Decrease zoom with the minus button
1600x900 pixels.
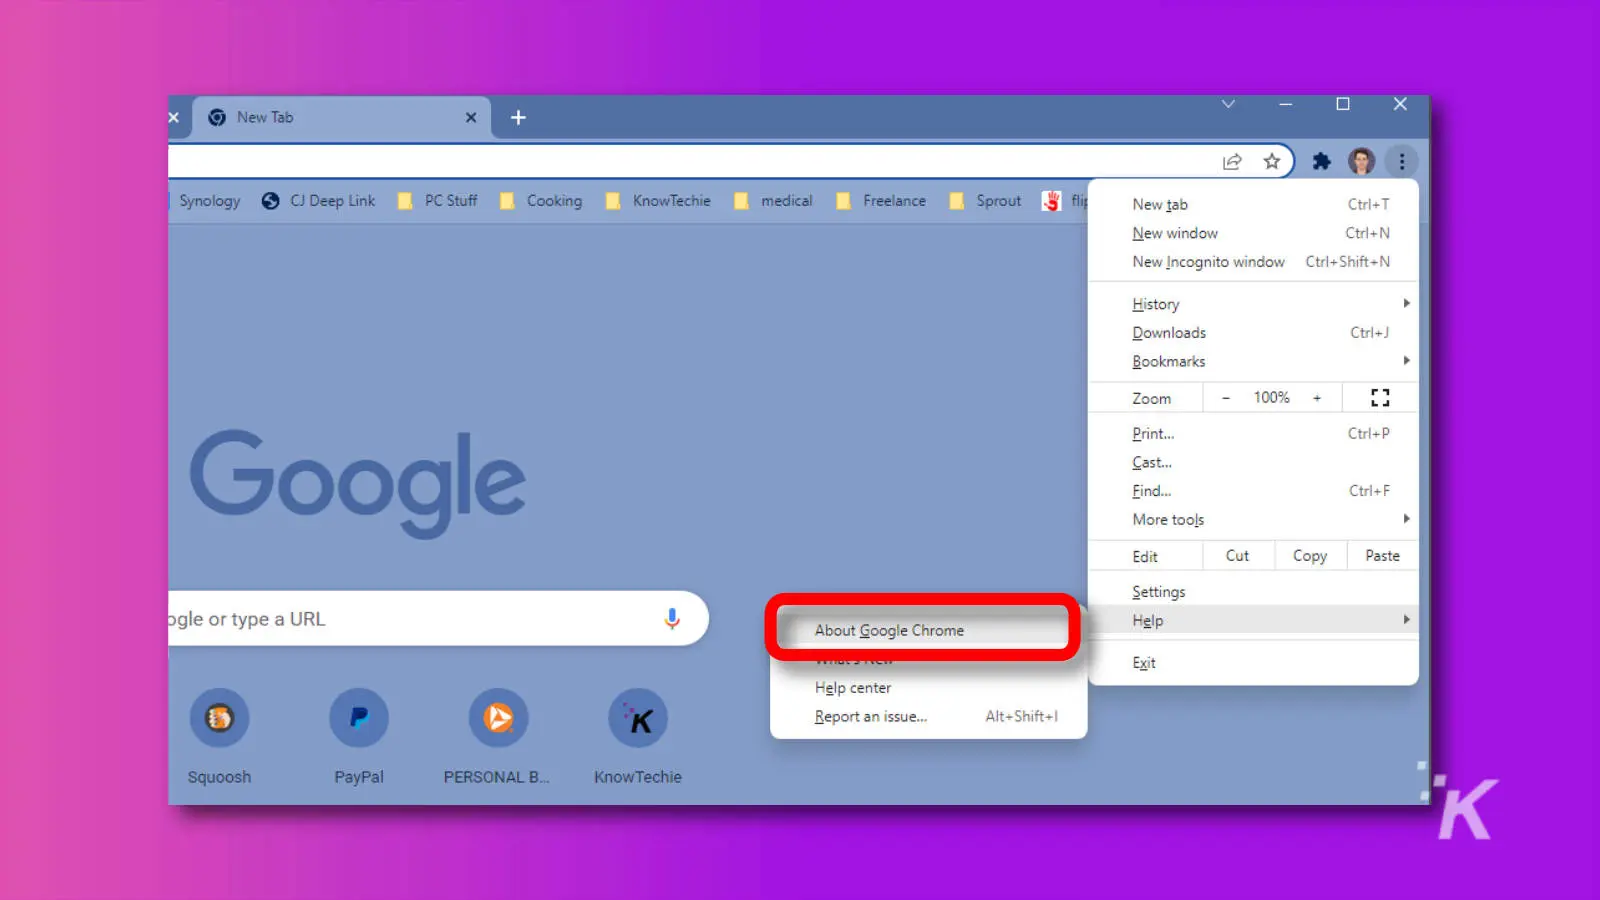pyautogui.click(x=1225, y=398)
